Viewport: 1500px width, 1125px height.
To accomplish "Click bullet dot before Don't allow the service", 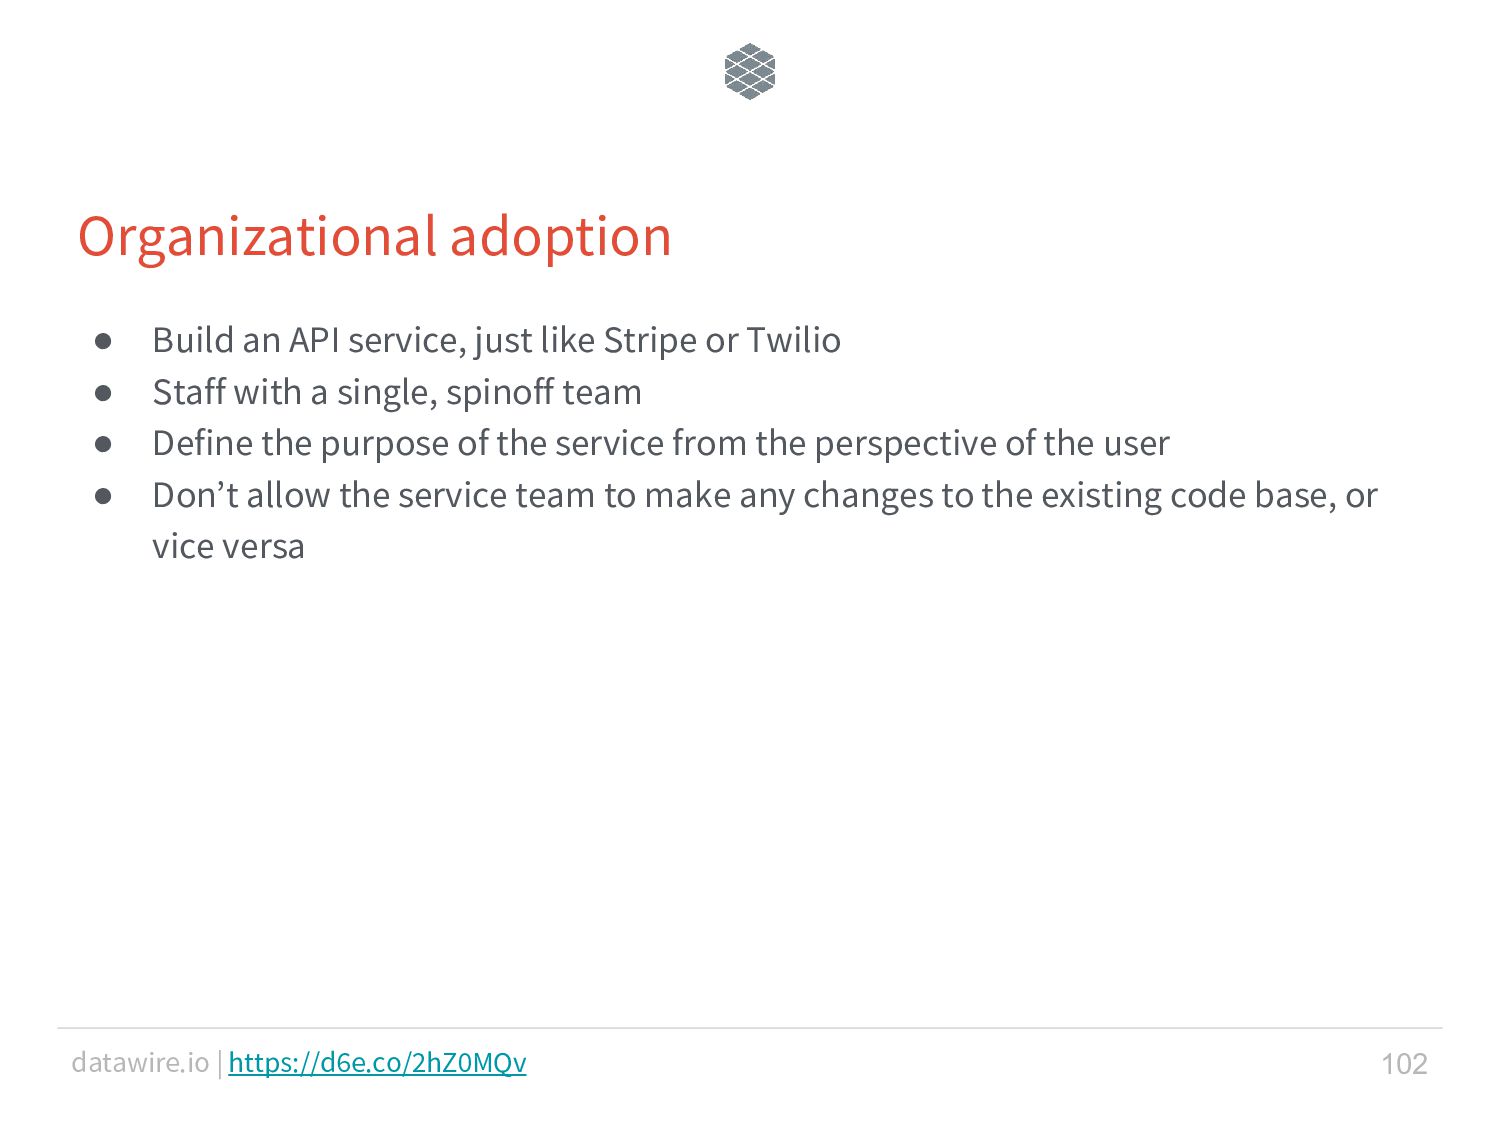I will (x=103, y=496).
